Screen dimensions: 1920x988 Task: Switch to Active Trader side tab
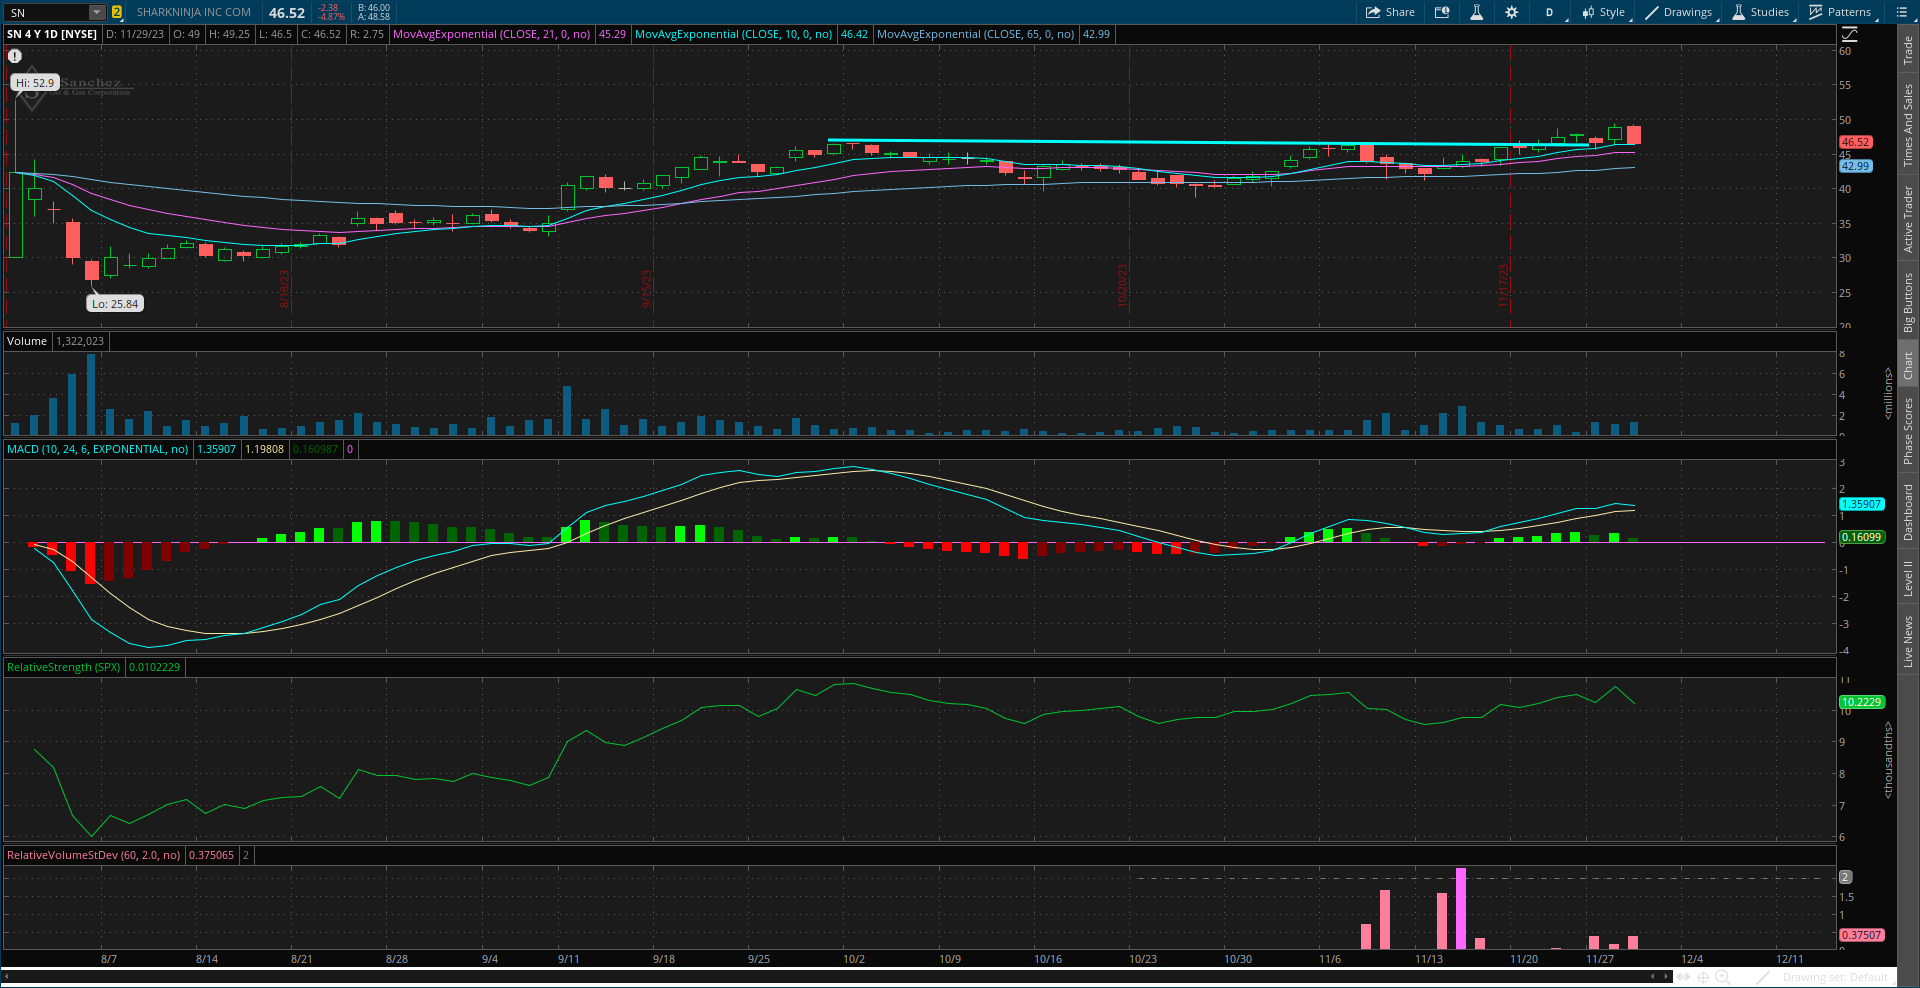[1908, 218]
